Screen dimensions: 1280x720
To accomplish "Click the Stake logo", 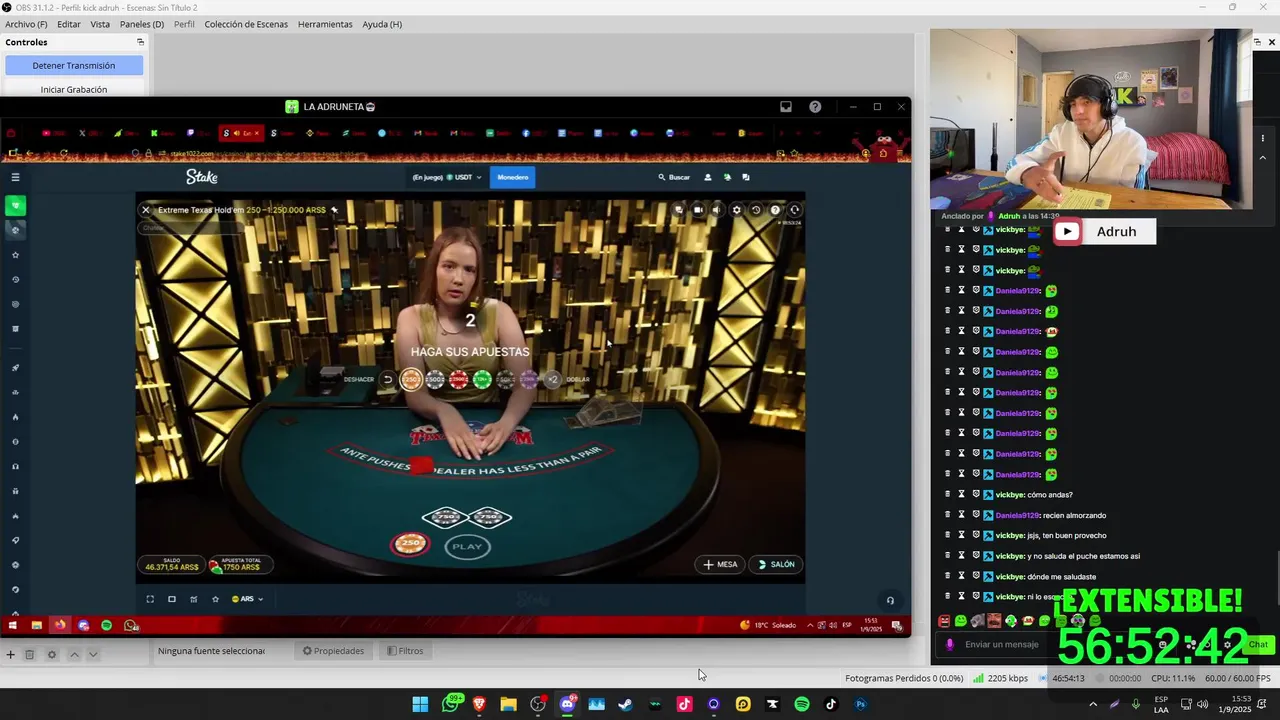I will [x=202, y=177].
